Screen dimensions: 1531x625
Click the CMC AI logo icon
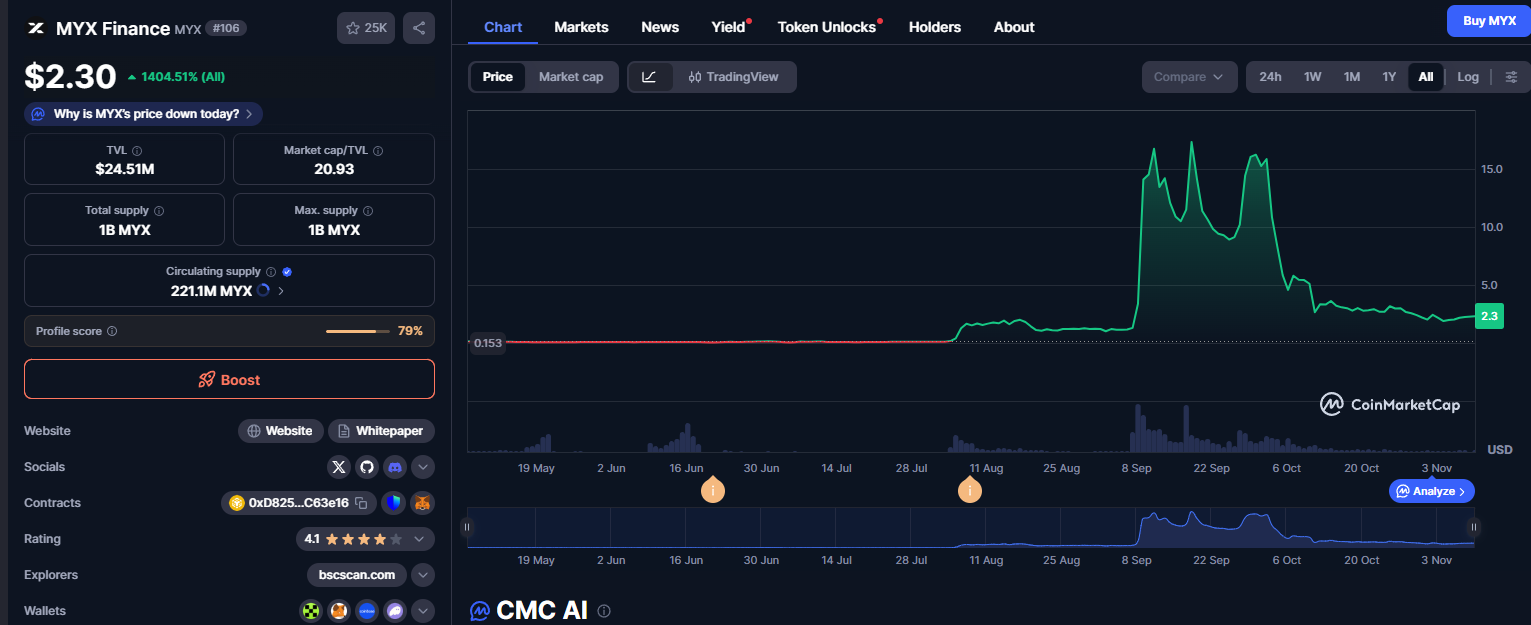pos(480,611)
